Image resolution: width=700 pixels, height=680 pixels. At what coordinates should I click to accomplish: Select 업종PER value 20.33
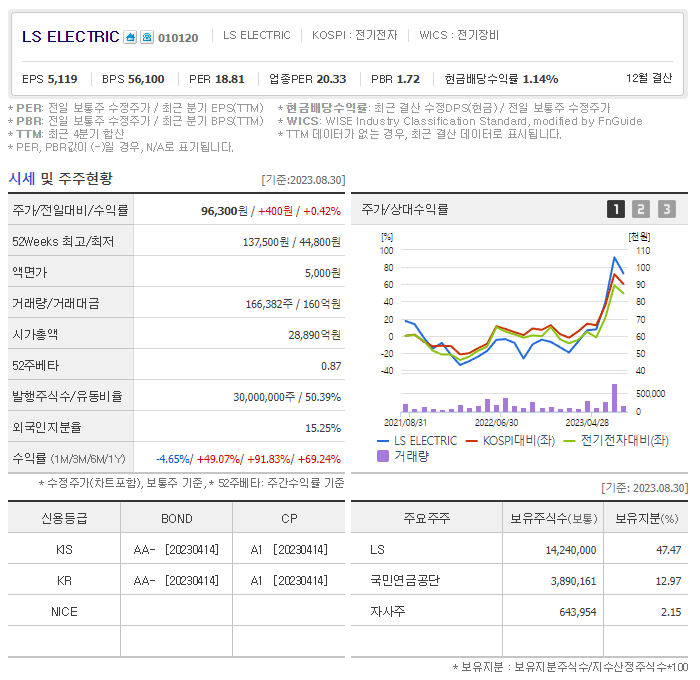[331, 79]
